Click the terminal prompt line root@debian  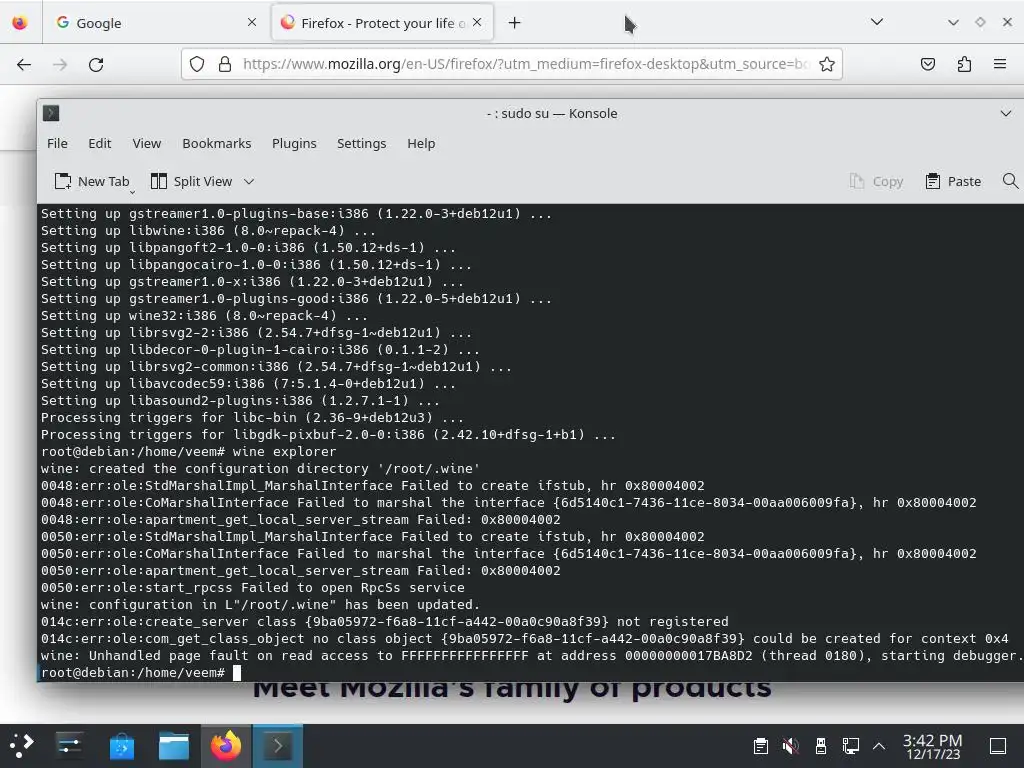pyautogui.click(x=133, y=673)
